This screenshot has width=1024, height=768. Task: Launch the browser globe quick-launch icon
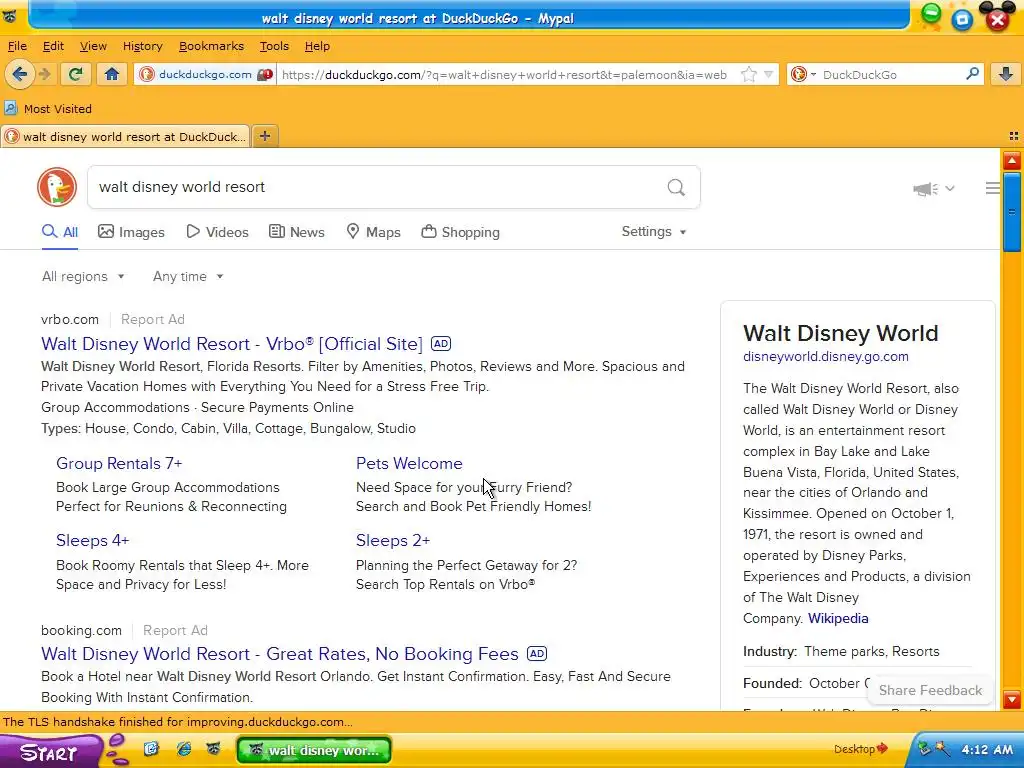184,748
